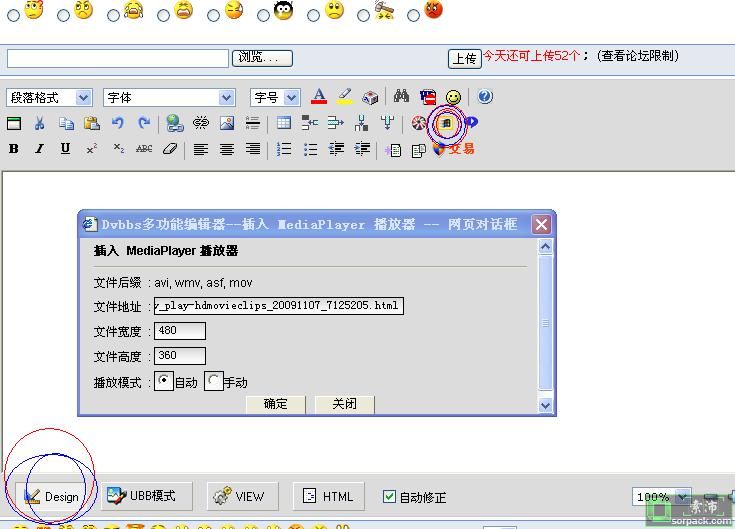Switch to the HTML mode tab
This screenshot has height=529, width=735.
(x=328, y=496)
